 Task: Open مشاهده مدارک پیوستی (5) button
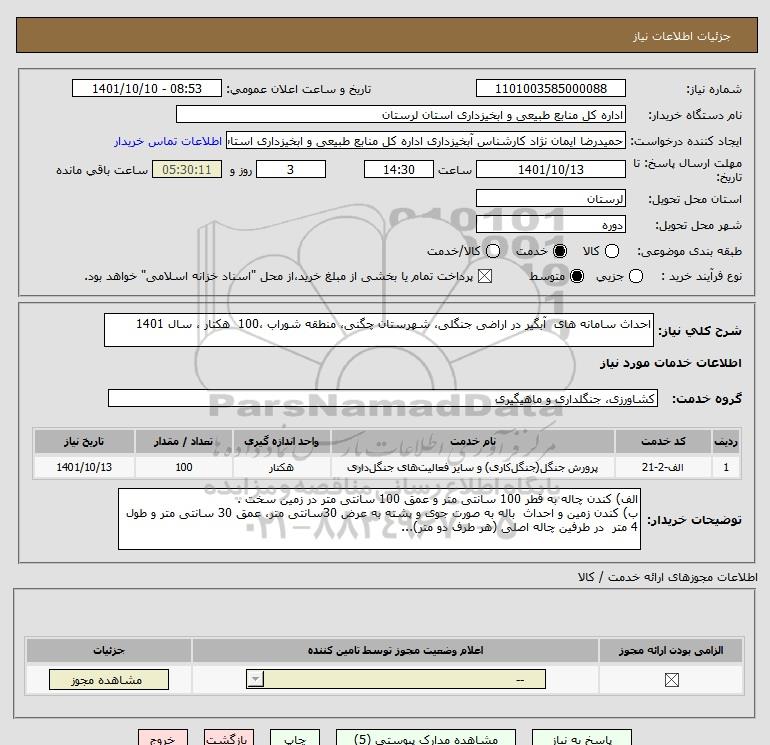pyautogui.click(x=426, y=738)
